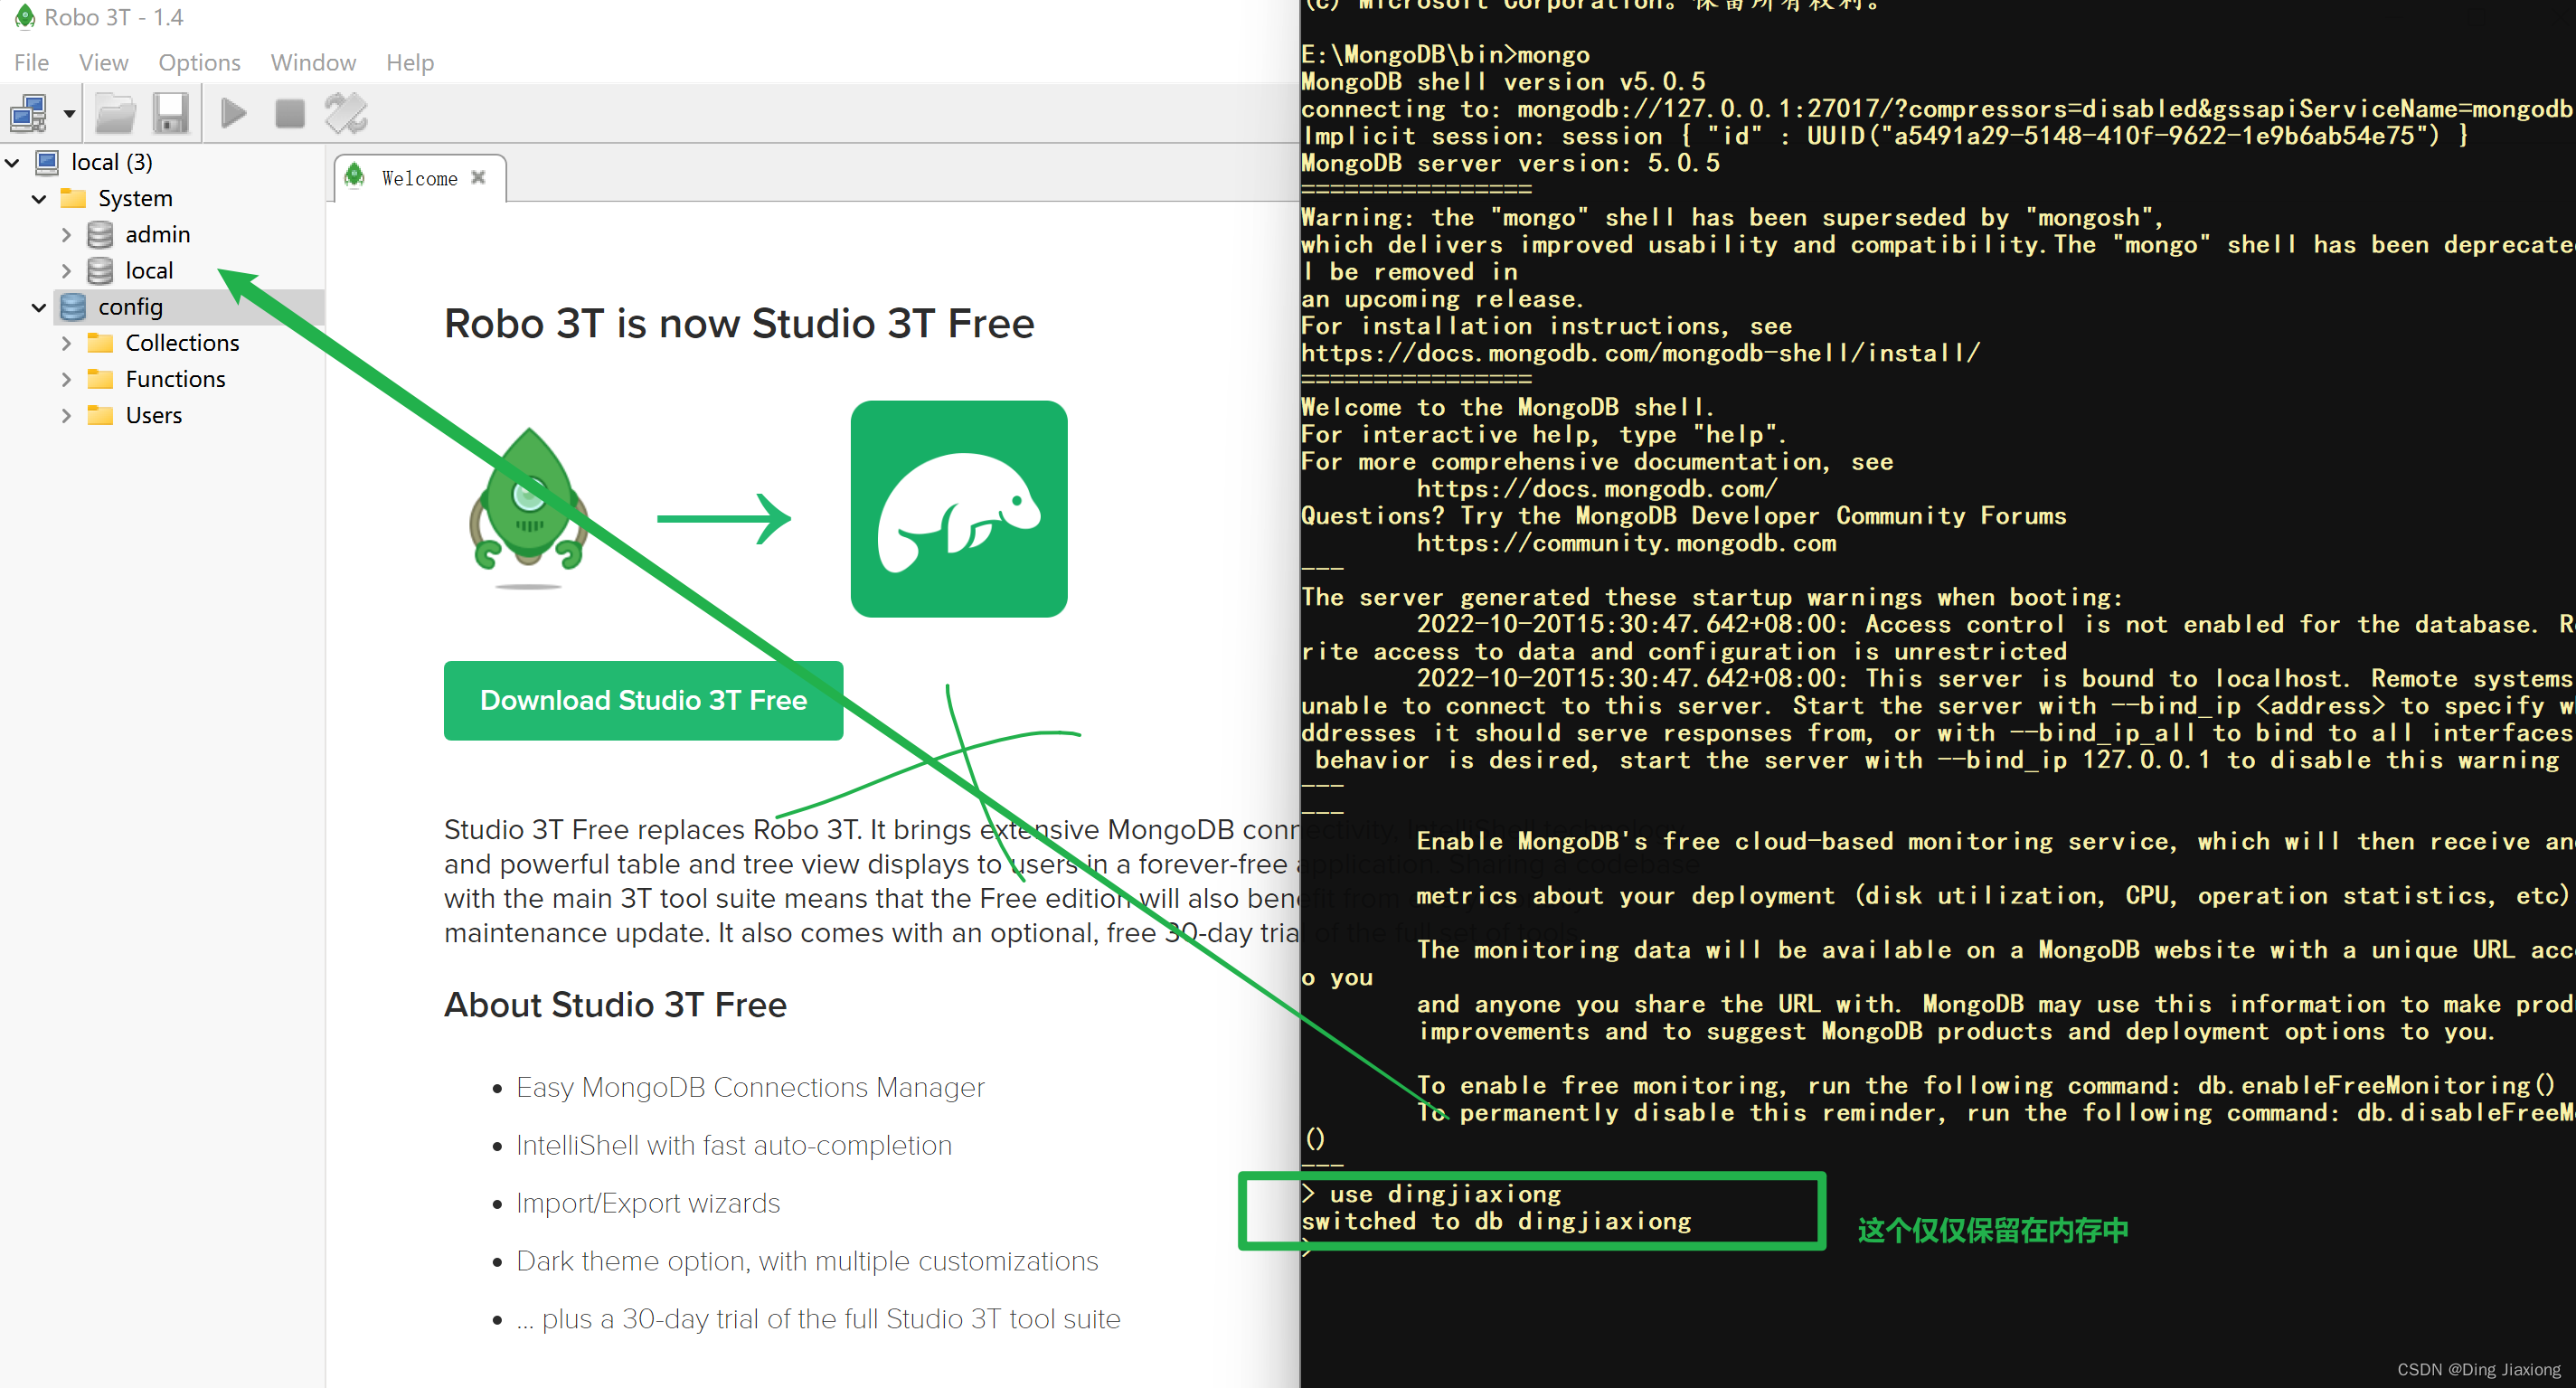2576x1388 pixels.
Task: Click the Stop toolbar icon
Action: point(290,113)
